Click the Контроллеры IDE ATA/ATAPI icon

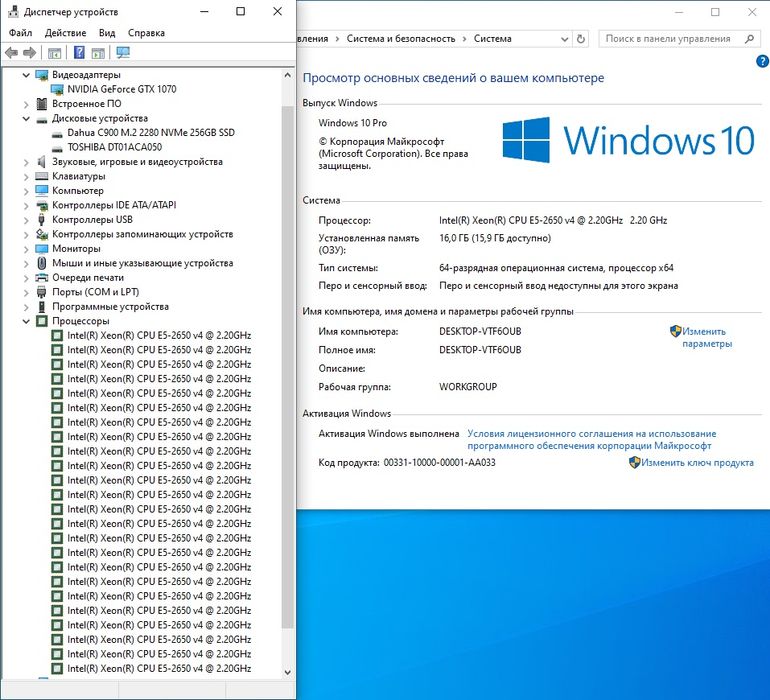click(42, 205)
